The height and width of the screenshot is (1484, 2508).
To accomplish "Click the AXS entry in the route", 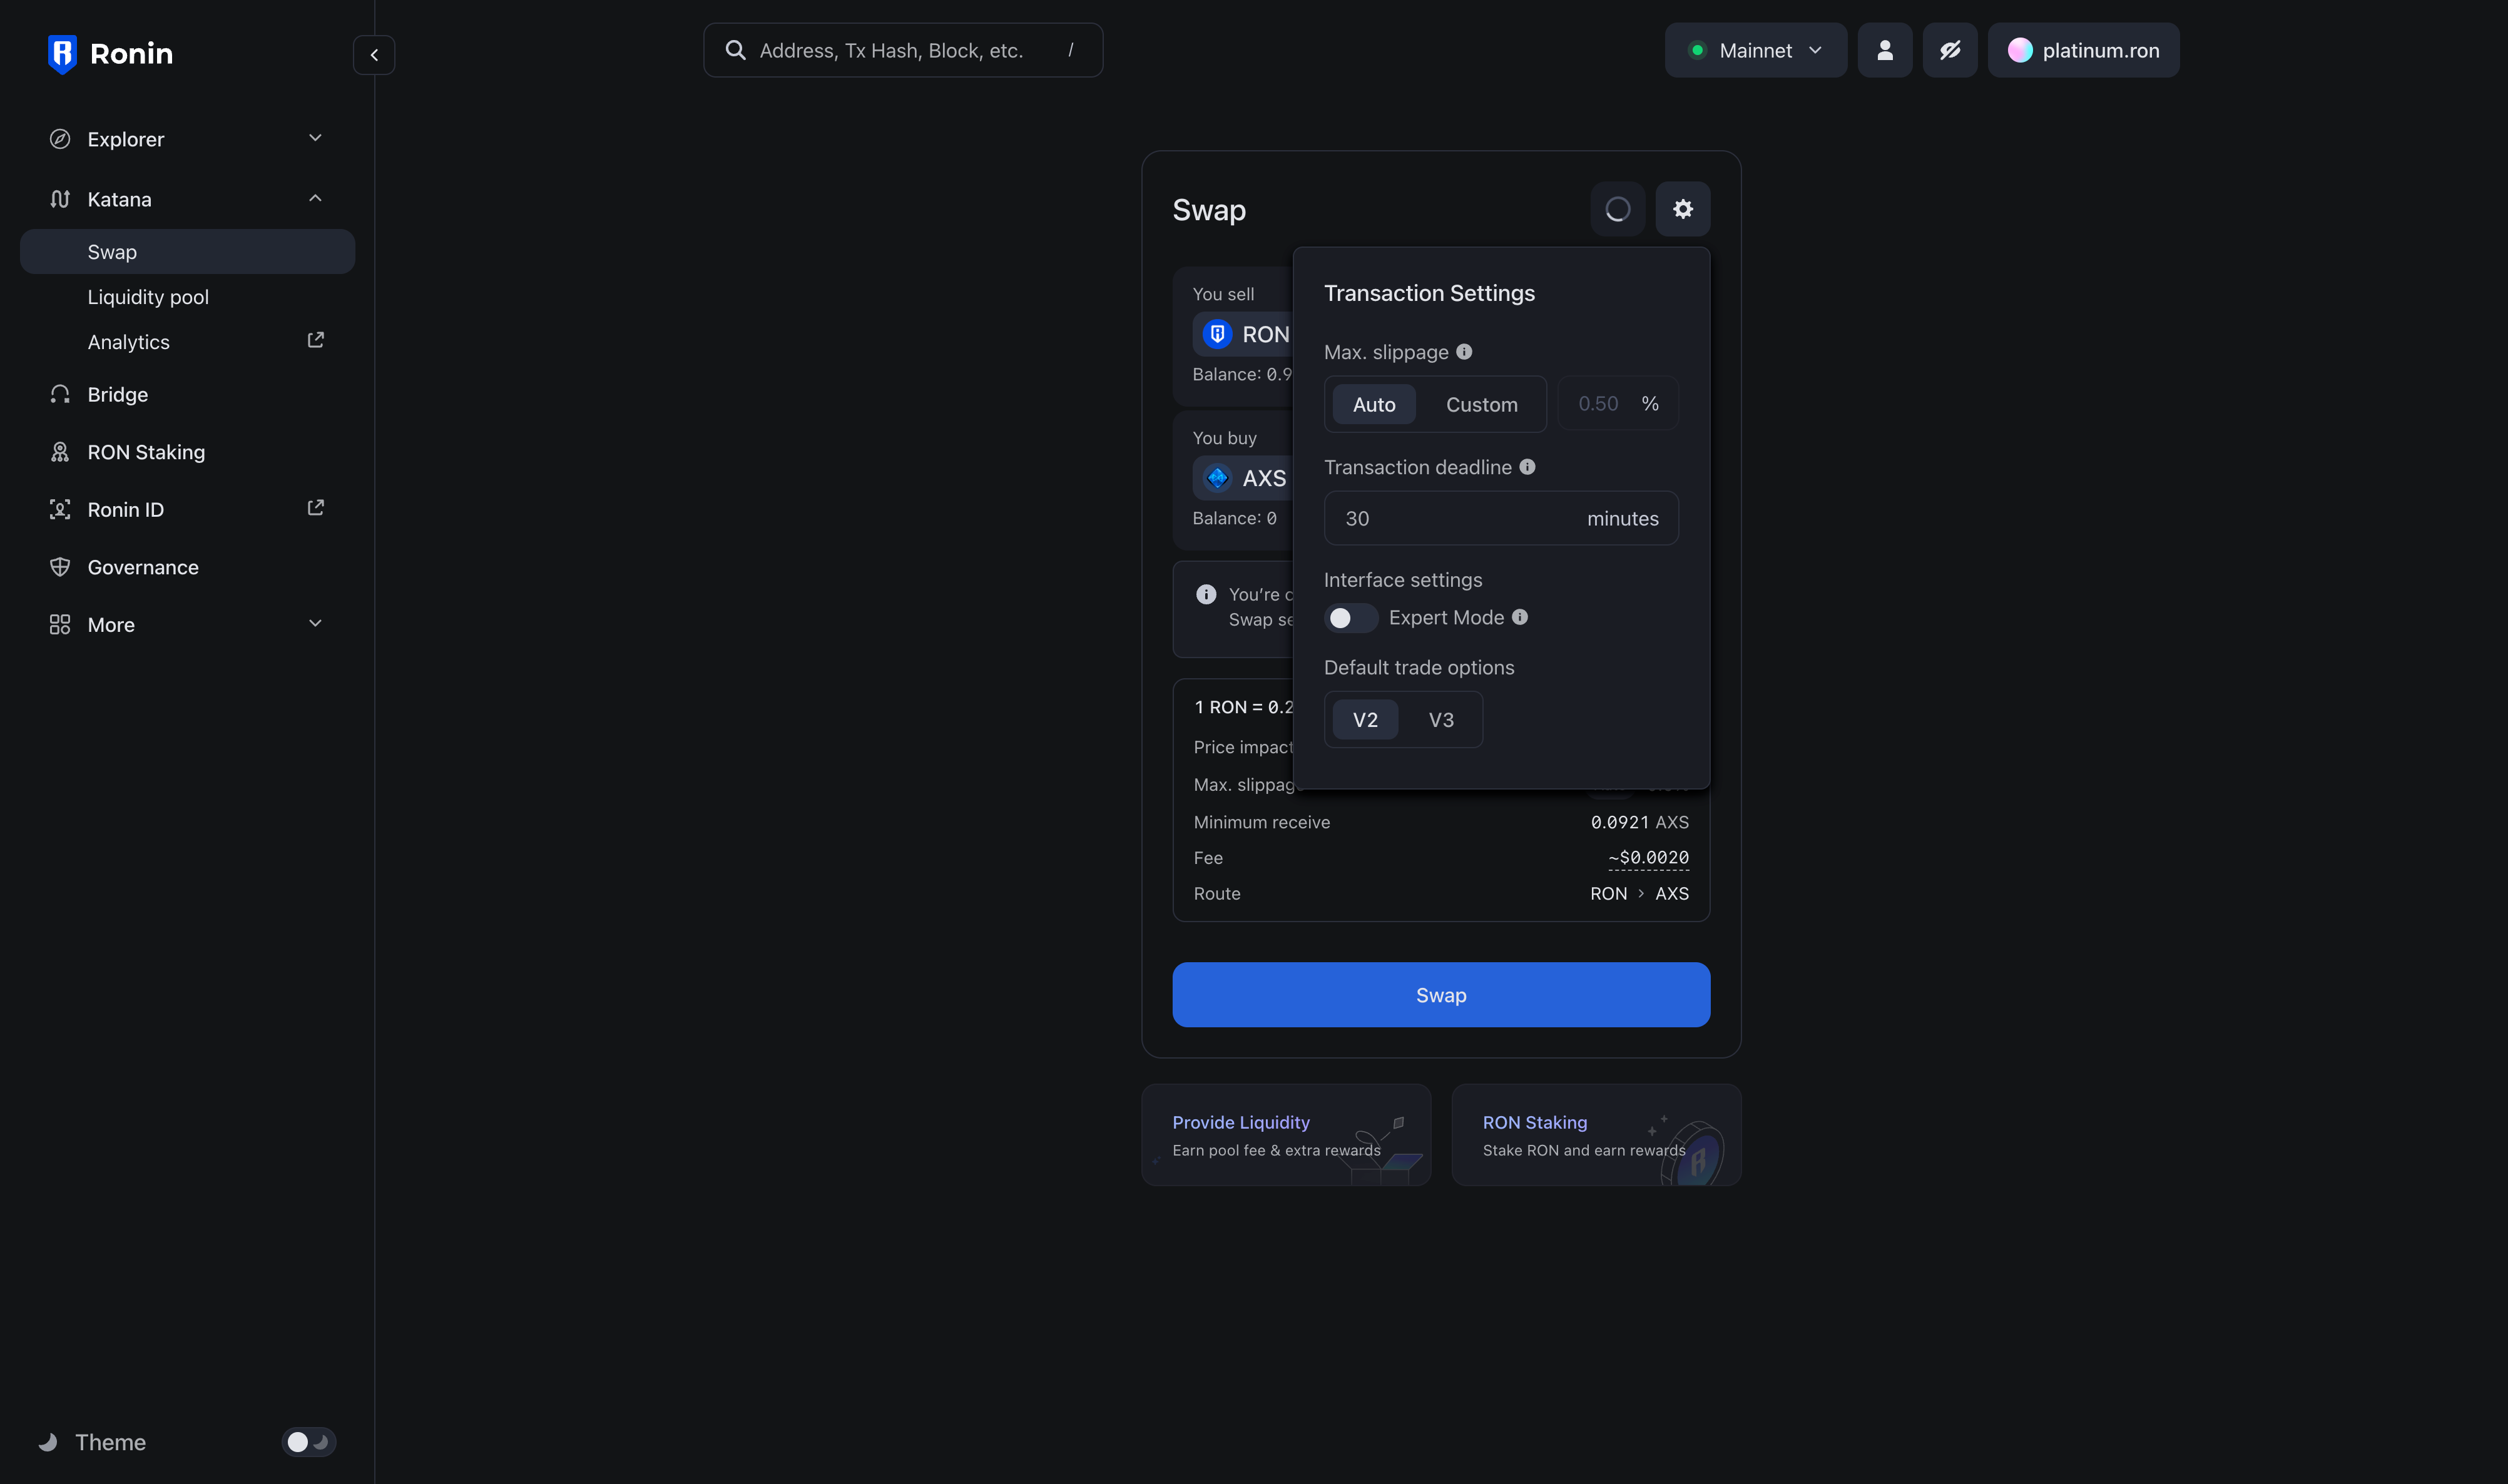I will [x=1672, y=893].
